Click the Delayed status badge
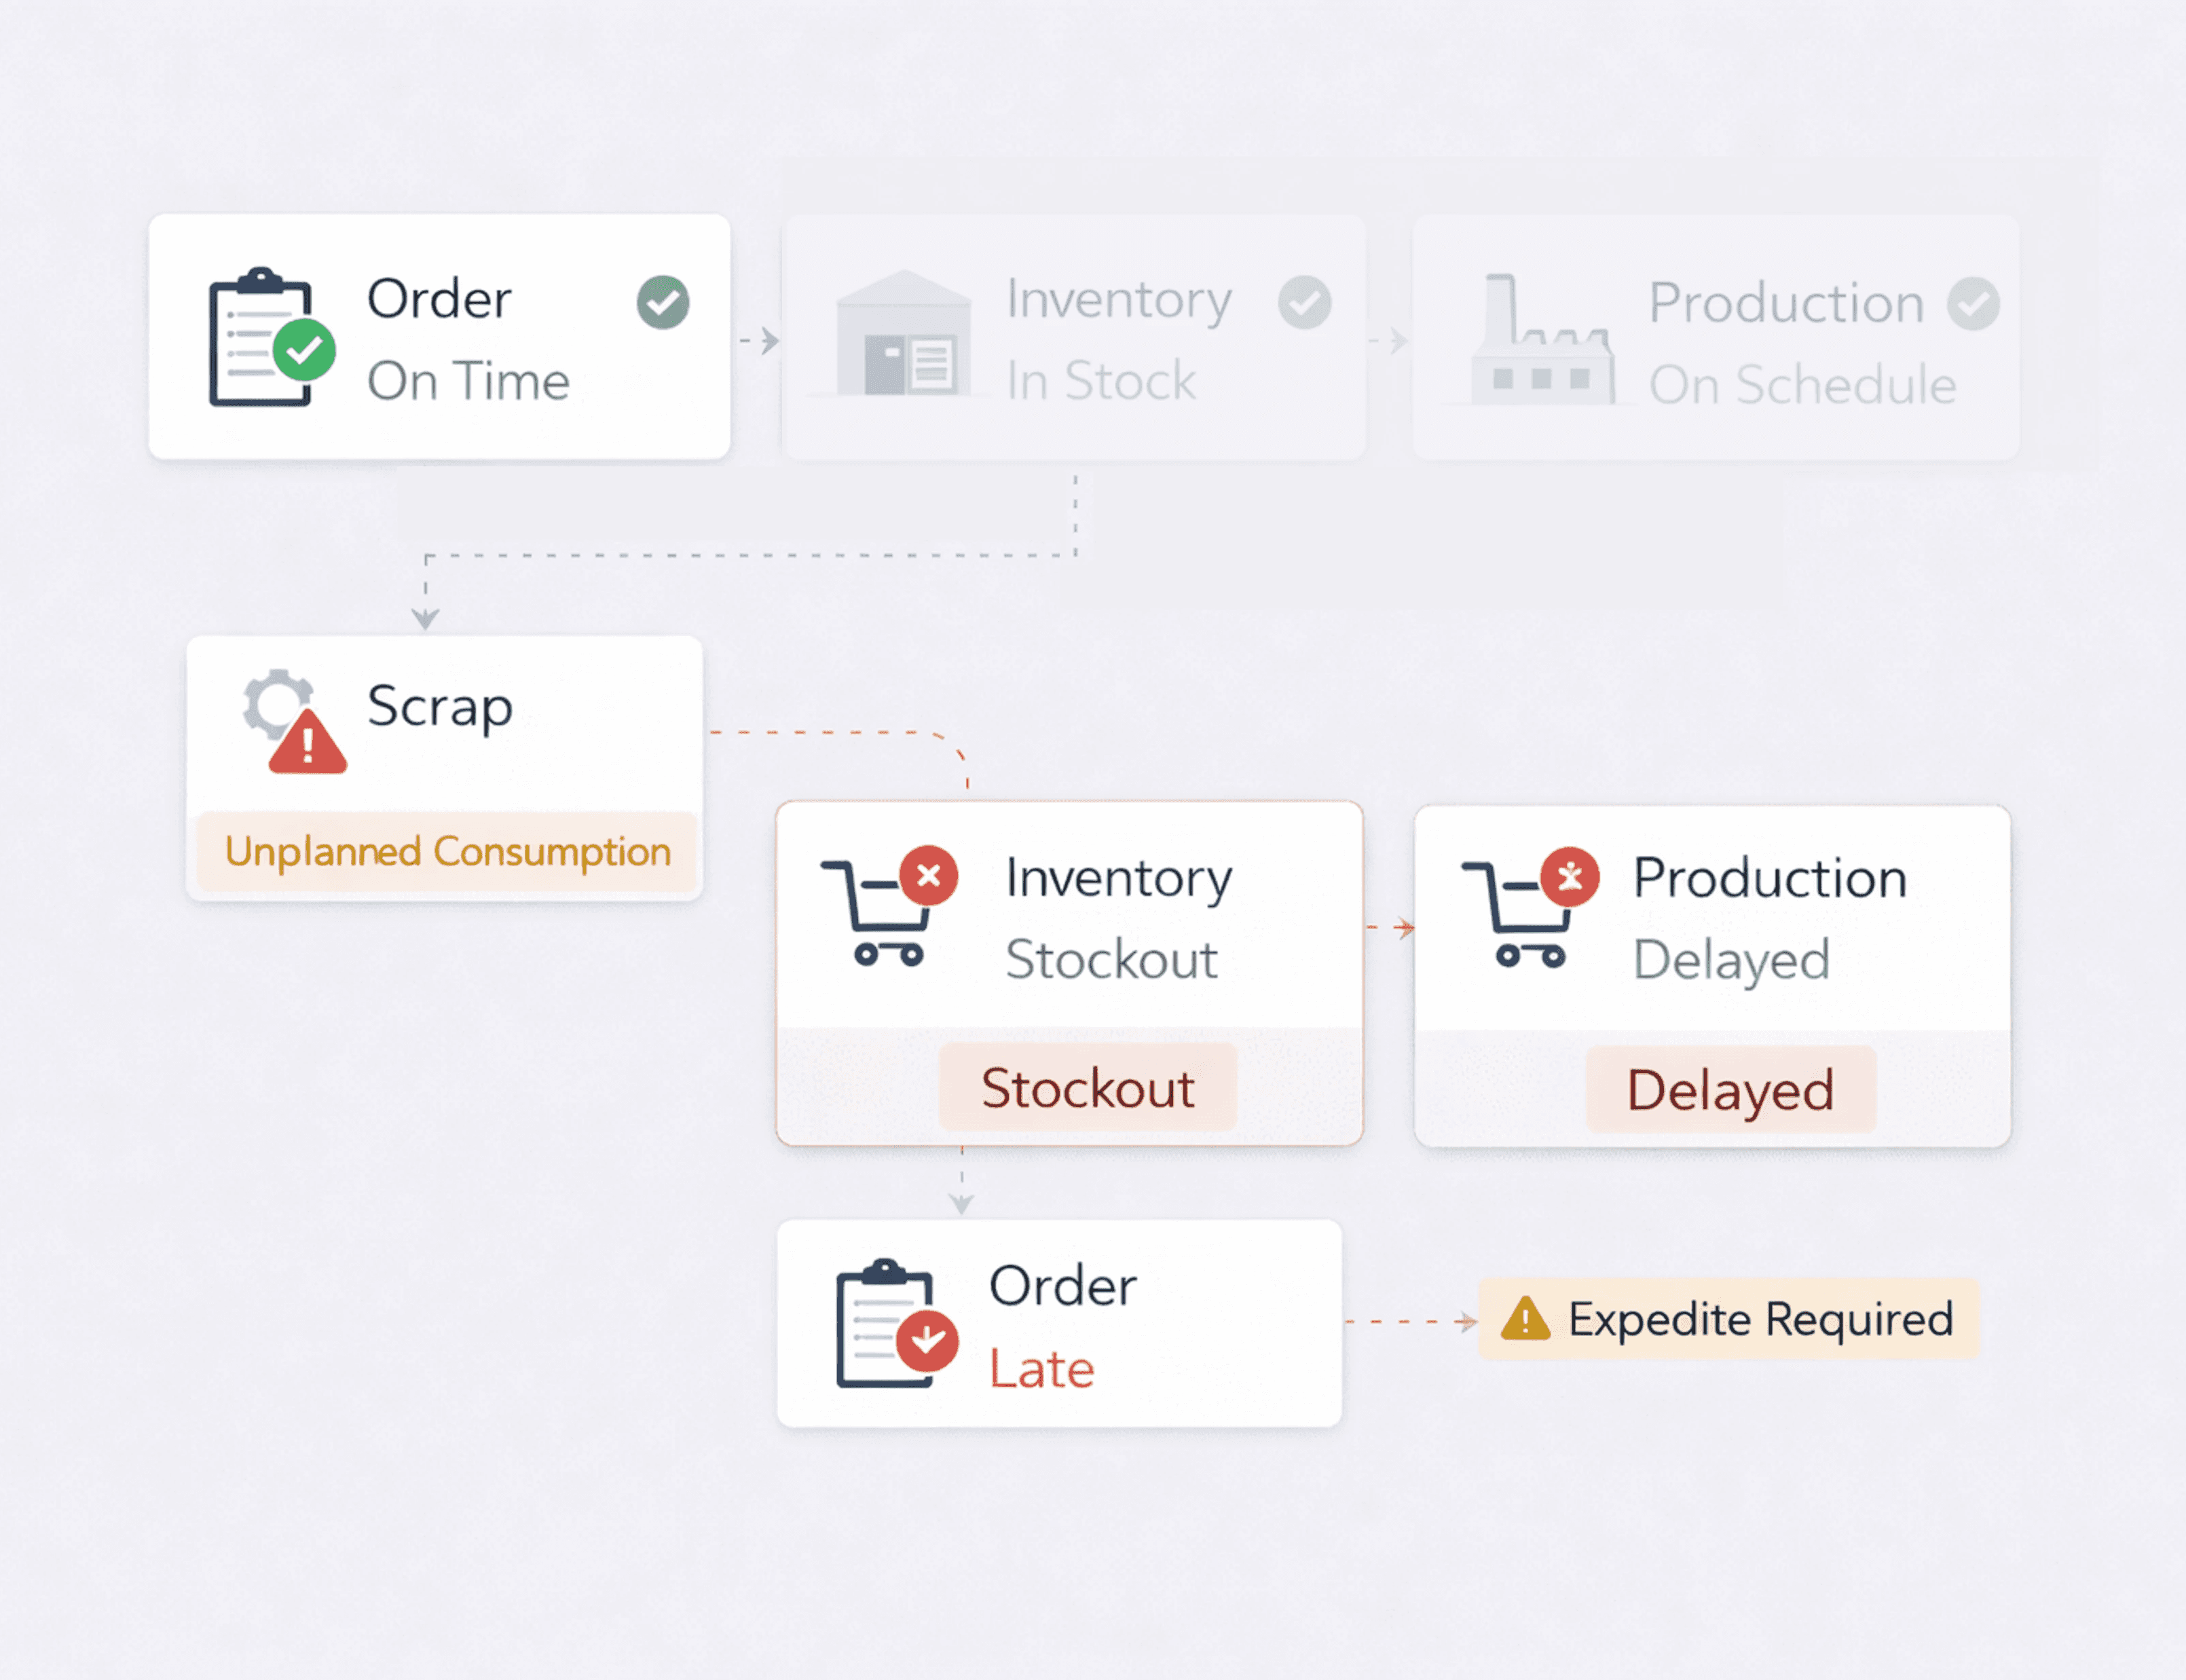2186x1680 pixels. (x=1730, y=1090)
